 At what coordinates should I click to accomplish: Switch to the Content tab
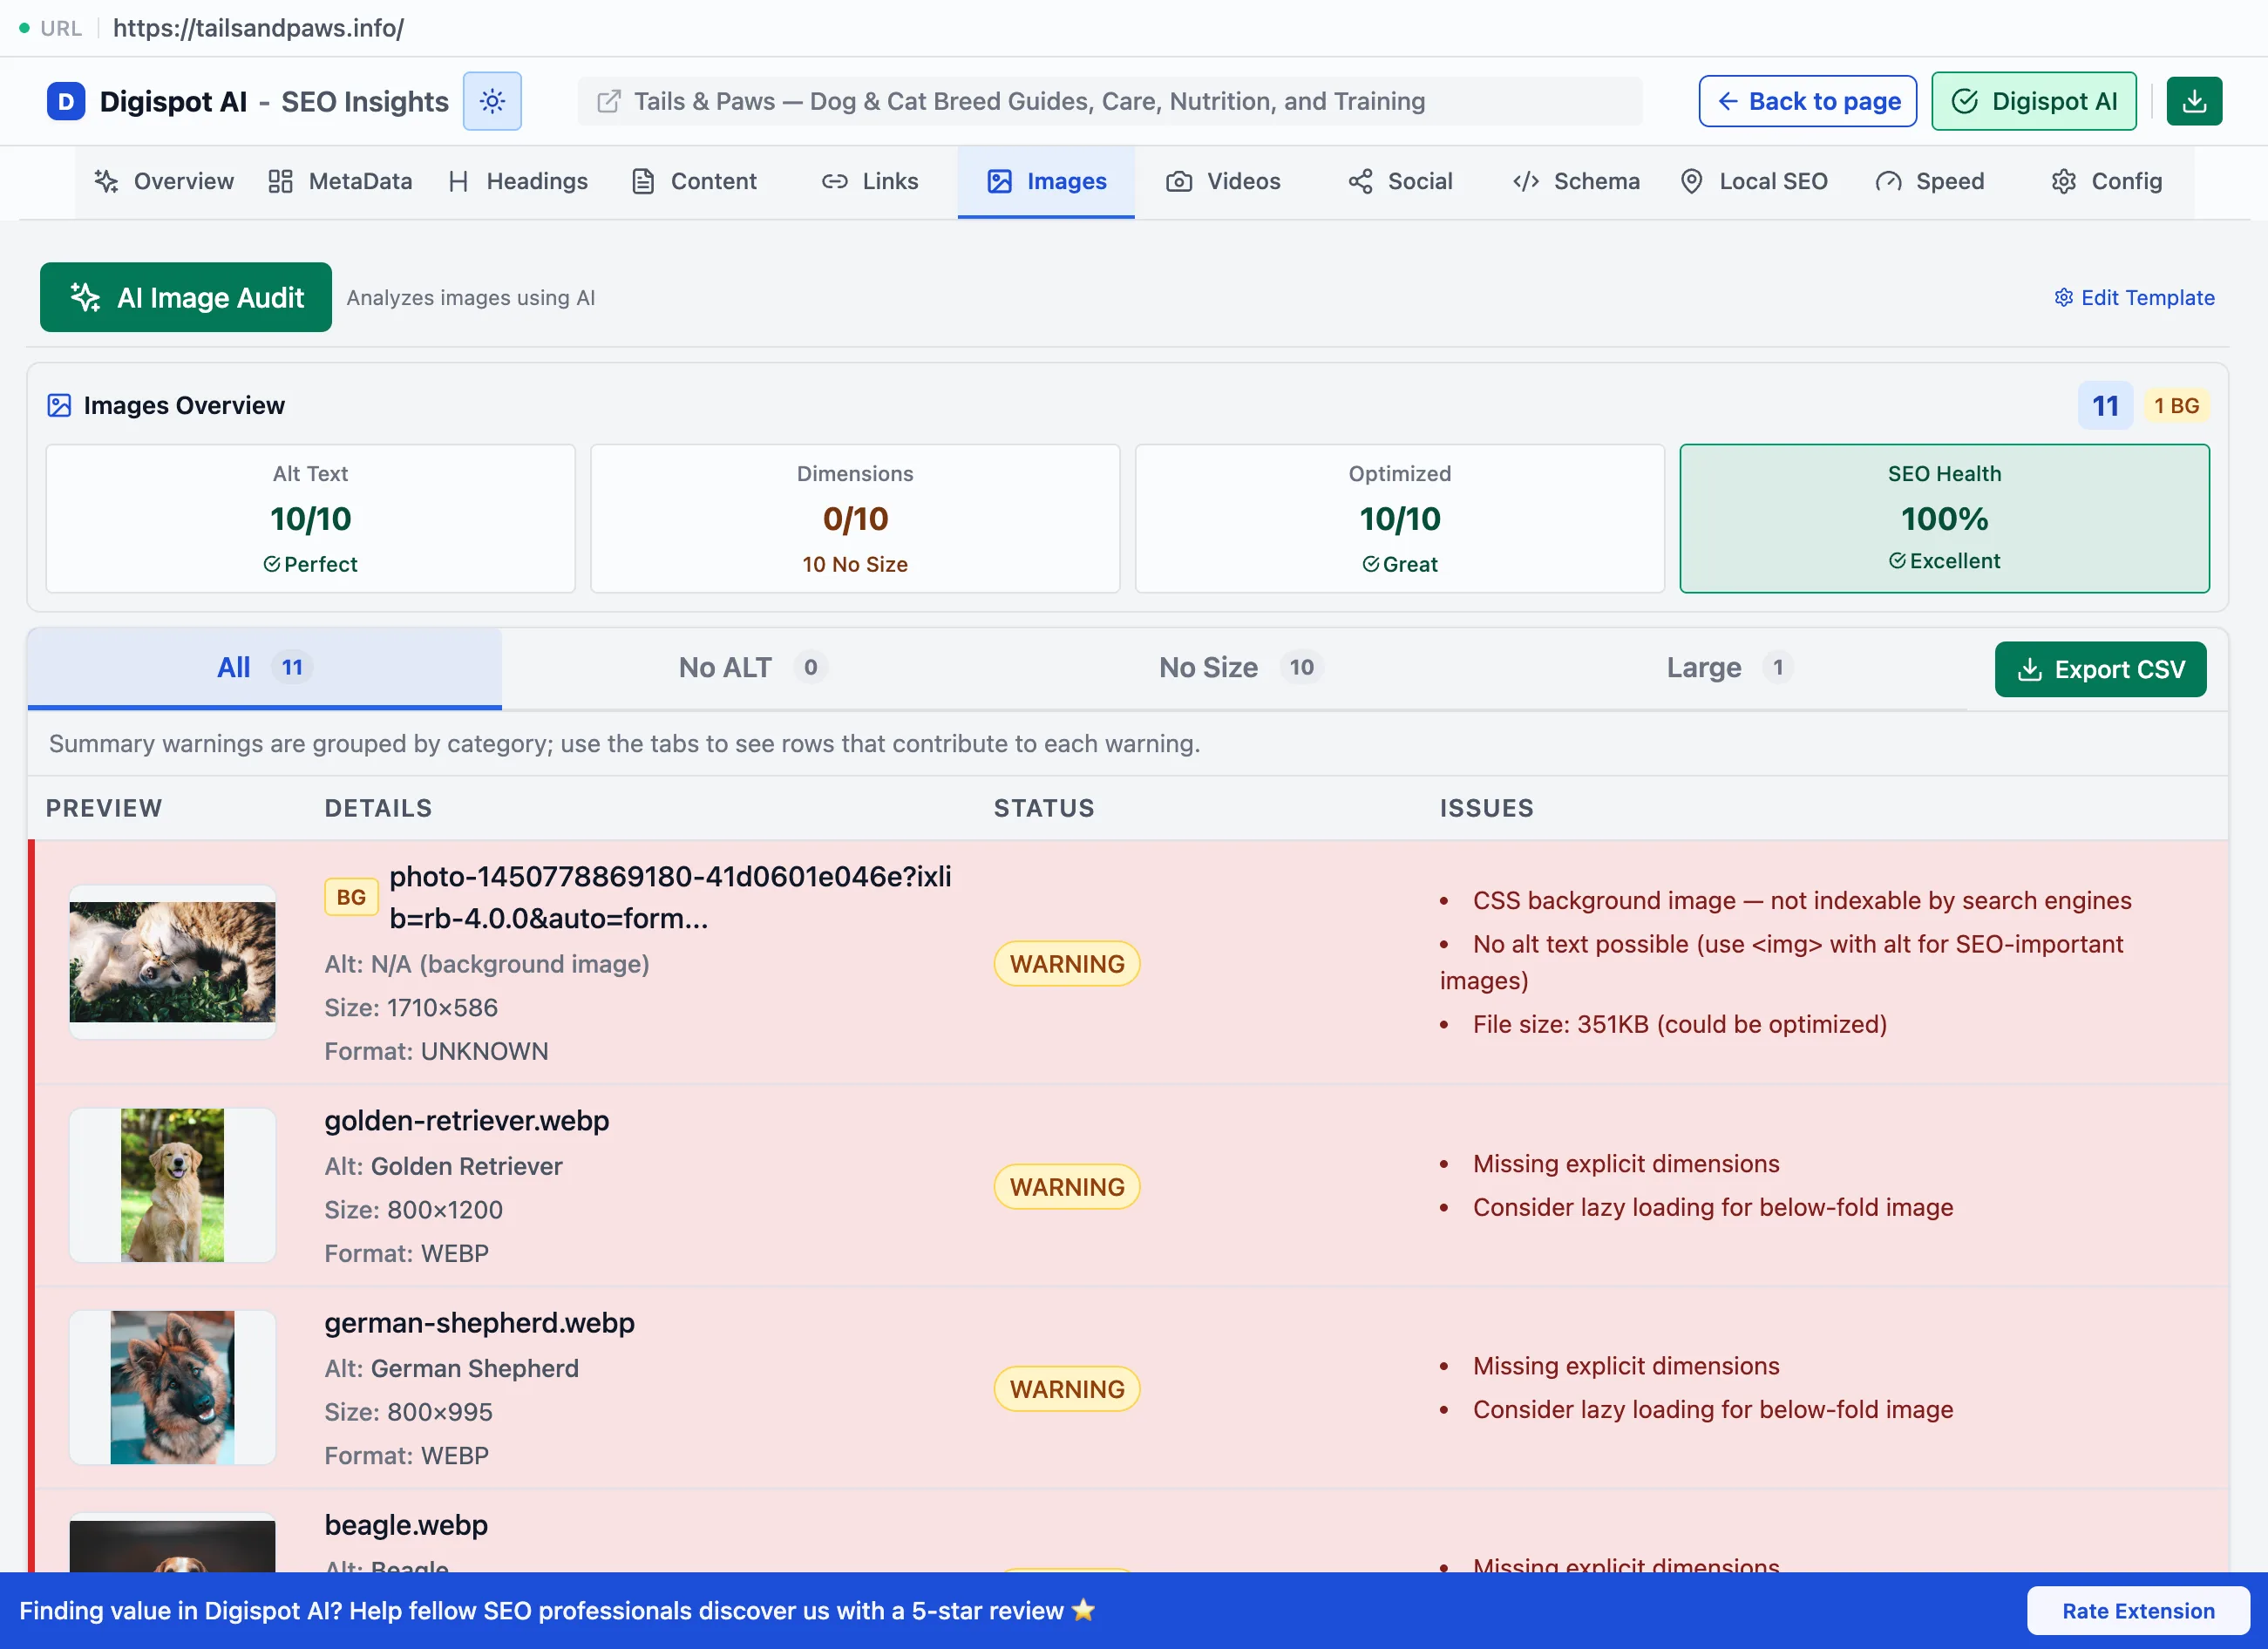(x=694, y=181)
